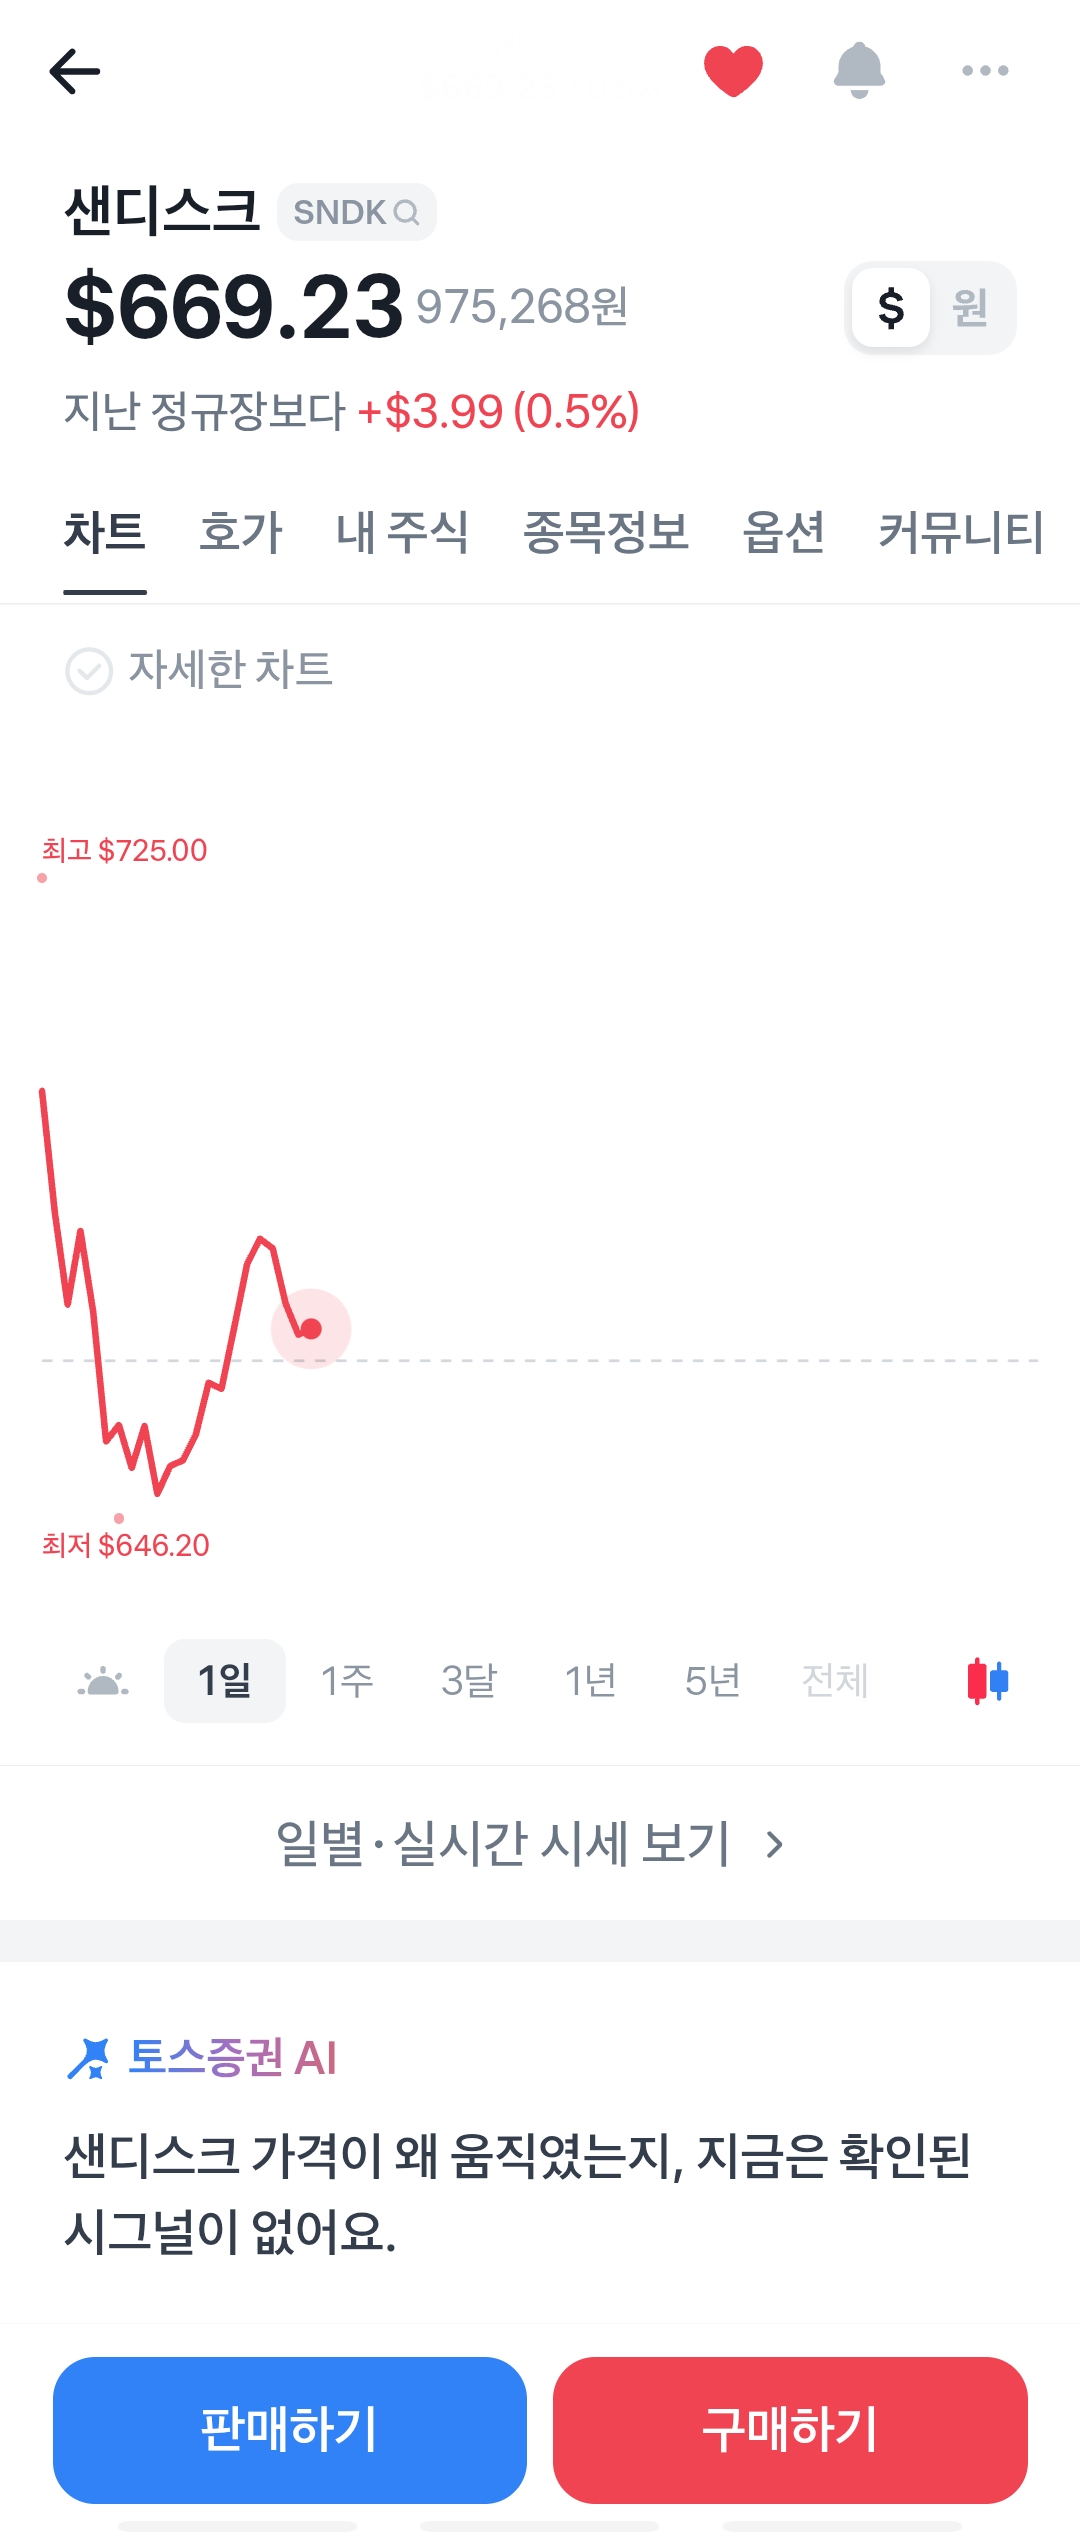Select the 1주 chart range

point(347,1681)
